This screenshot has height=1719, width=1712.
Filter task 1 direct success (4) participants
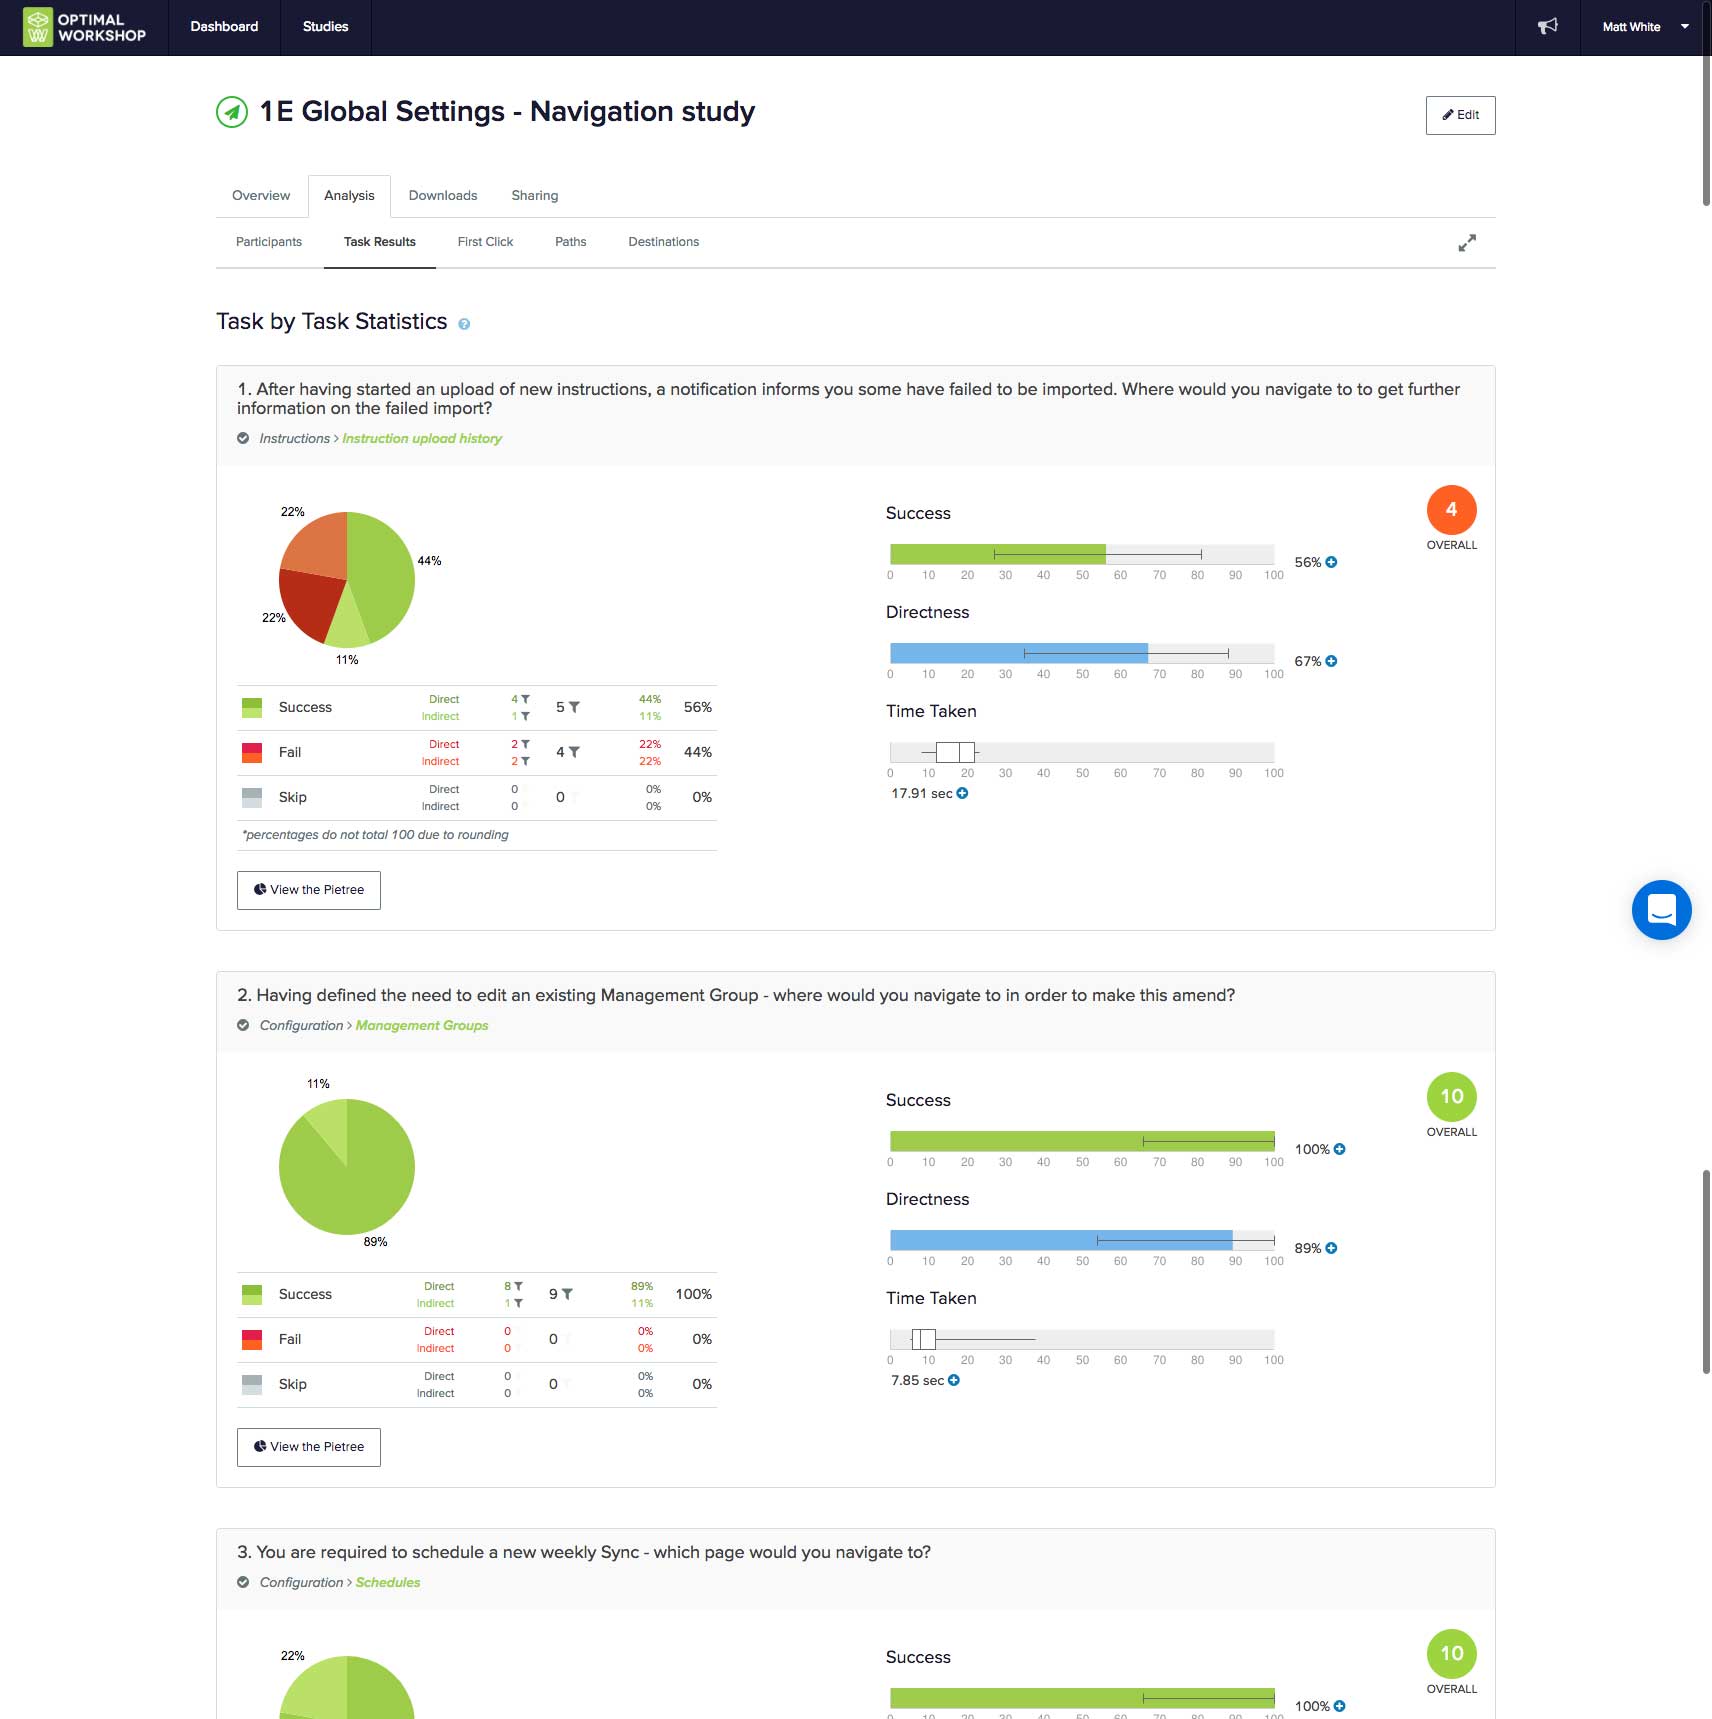pyautogui.click(x=525, y=700)
